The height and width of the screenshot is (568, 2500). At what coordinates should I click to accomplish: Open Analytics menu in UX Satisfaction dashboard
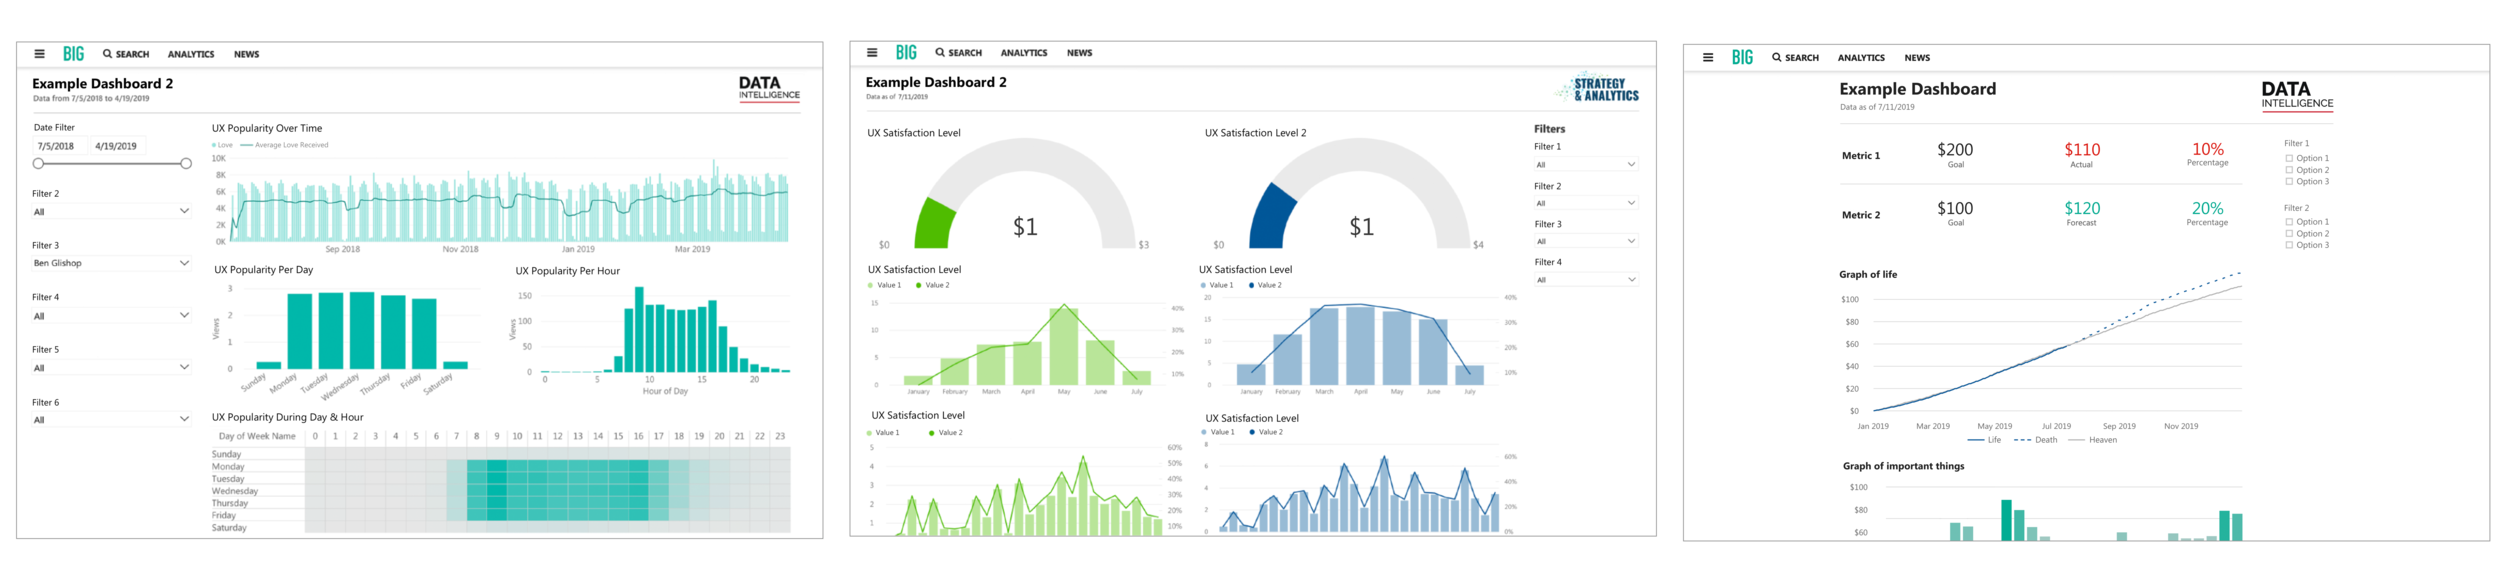[1024, 52]
